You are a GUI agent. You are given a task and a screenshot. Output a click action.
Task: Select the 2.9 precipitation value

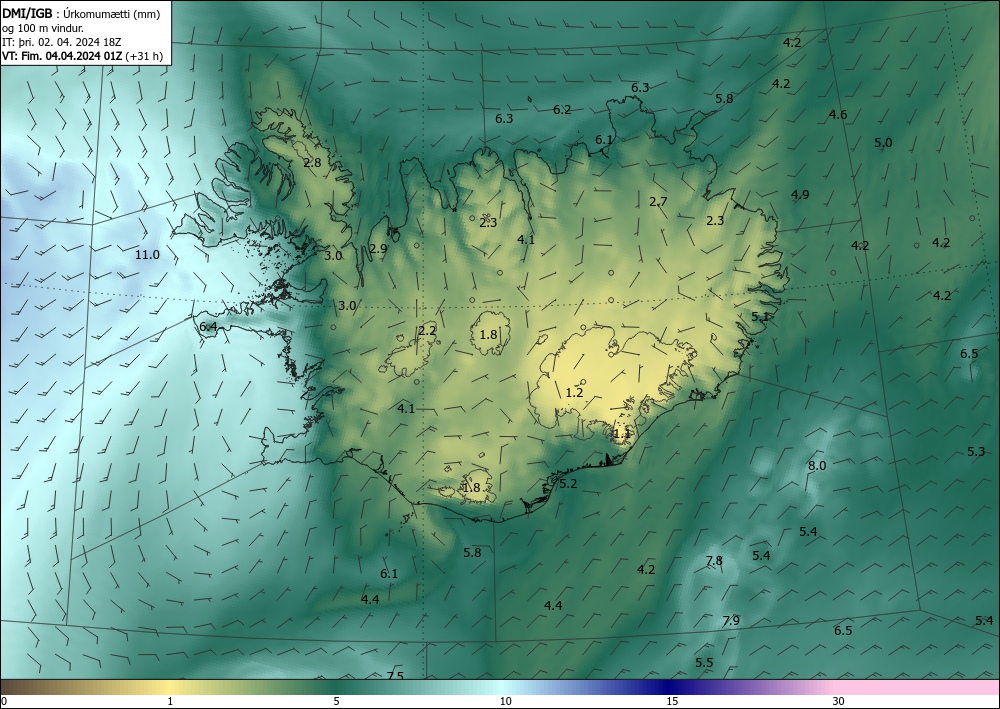click(x=378, y=249)
